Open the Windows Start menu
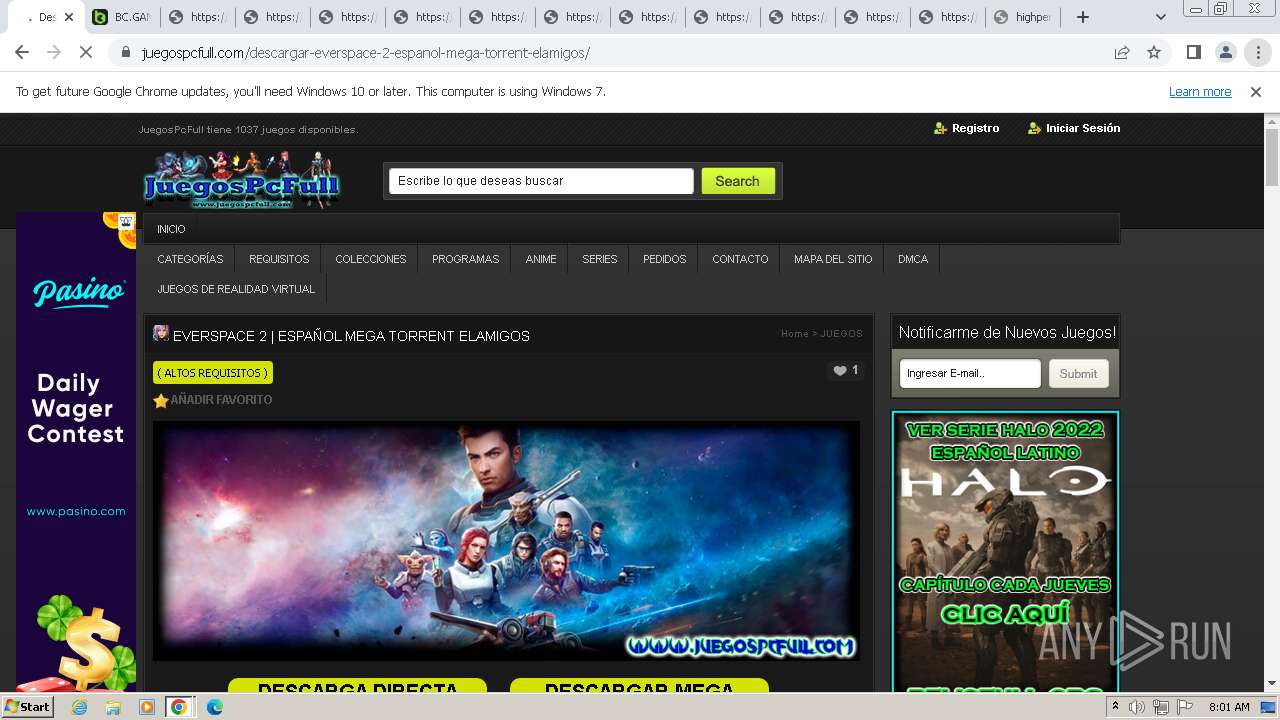The height and width of the screenshot is (720, 1280). (x=28, y=707)
